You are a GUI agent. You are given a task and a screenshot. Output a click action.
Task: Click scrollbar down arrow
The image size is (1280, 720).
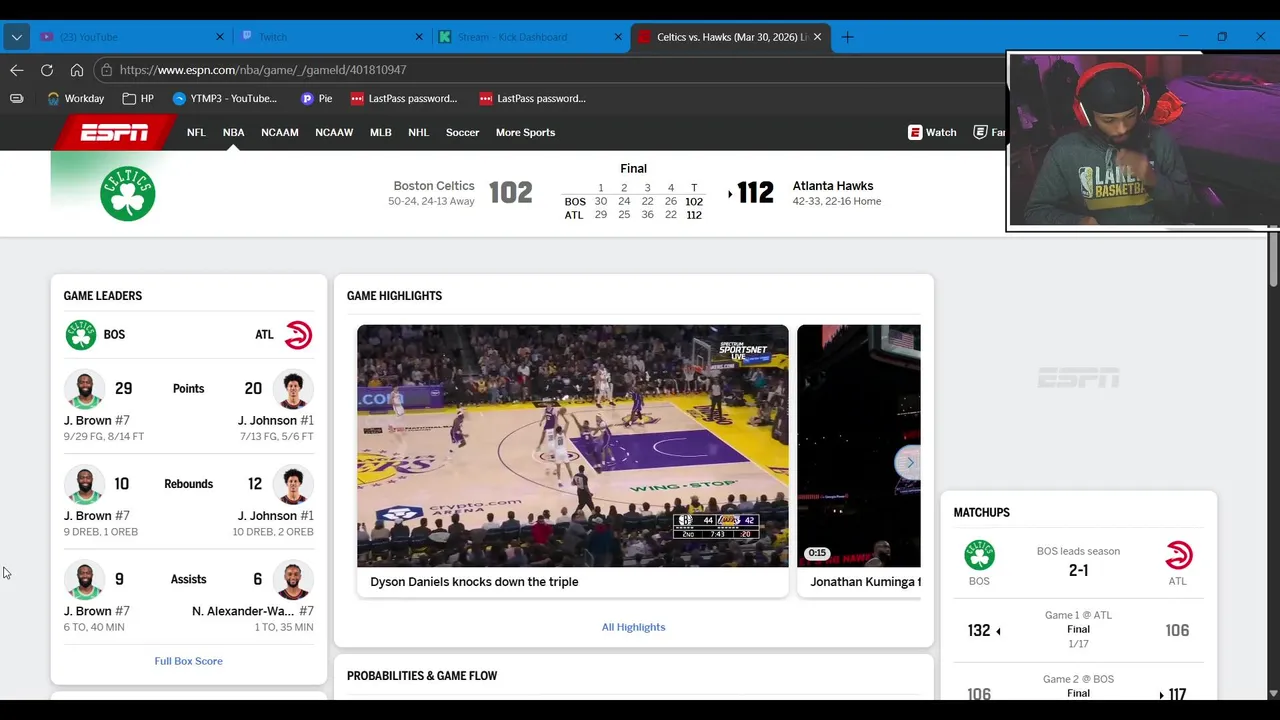point(1273,693)
